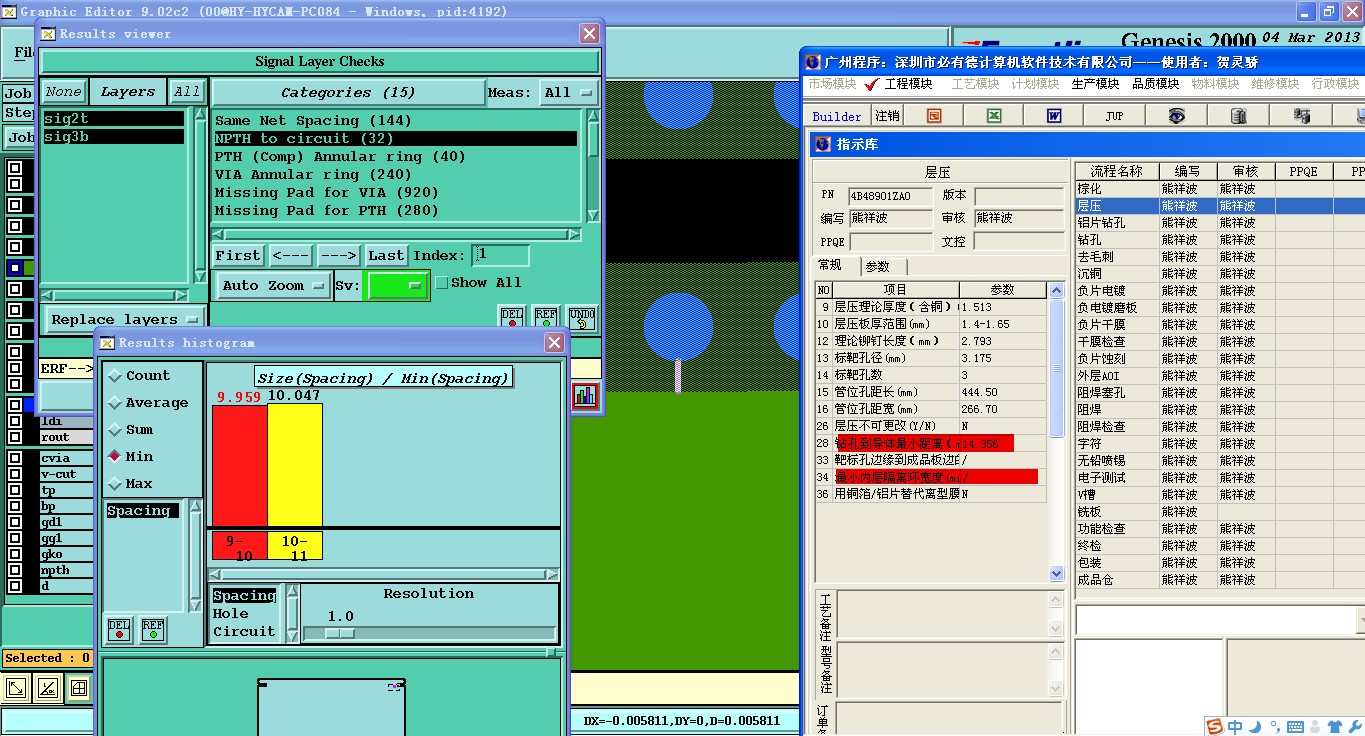1365x736 pixels.
Task: Click the Excel icon in Builder toolbar
Action: (994, 116)
